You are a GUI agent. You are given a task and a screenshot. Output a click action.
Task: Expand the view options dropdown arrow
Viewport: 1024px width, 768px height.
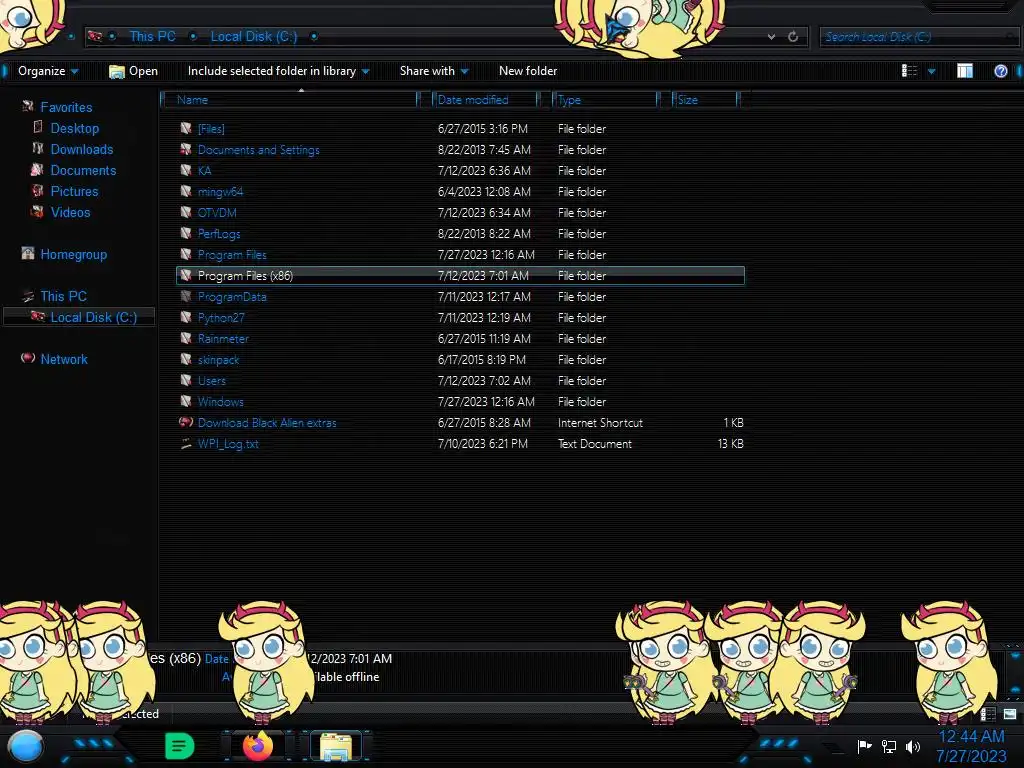click(x=932, y=71)
